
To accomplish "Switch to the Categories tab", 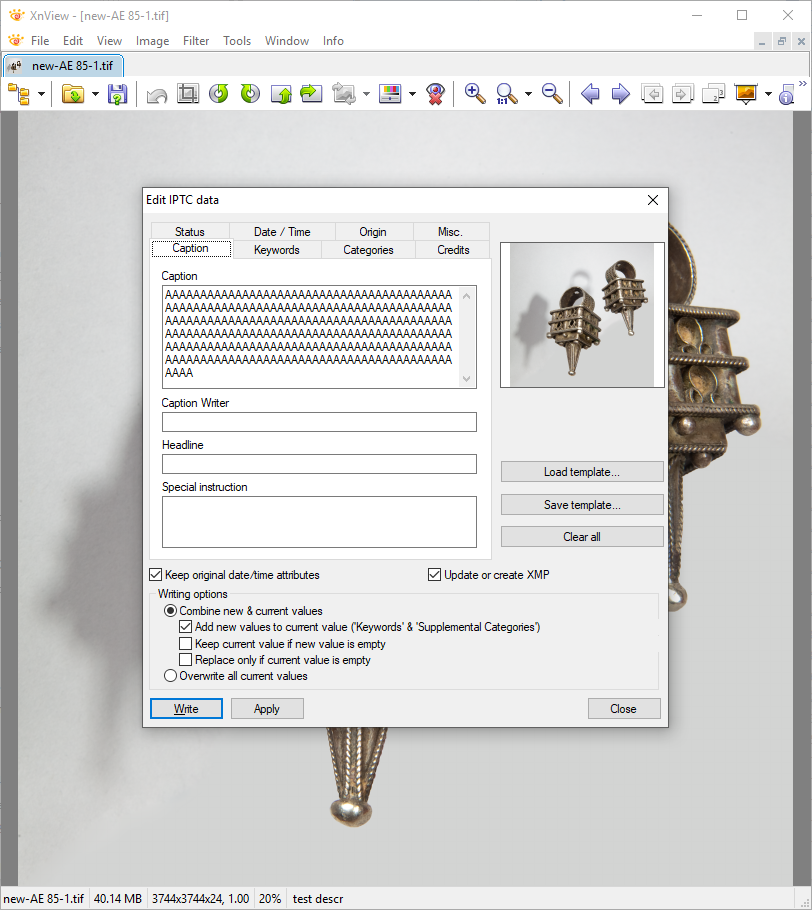I will click(369, 250).
